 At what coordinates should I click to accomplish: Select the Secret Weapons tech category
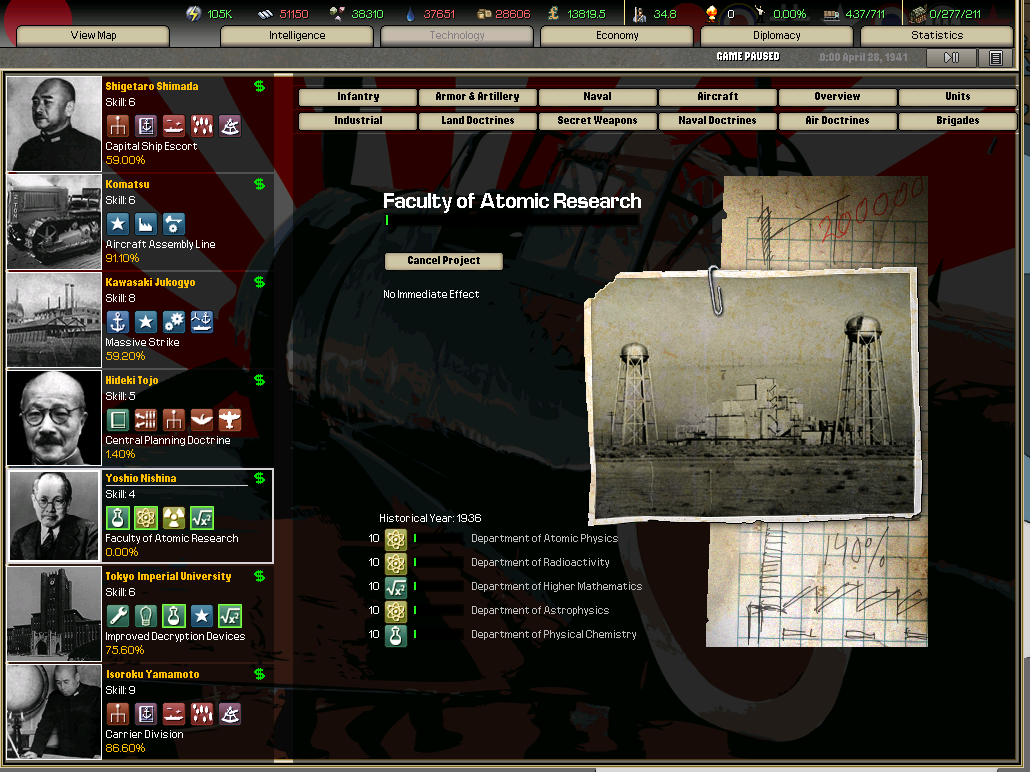pos(597,121)
